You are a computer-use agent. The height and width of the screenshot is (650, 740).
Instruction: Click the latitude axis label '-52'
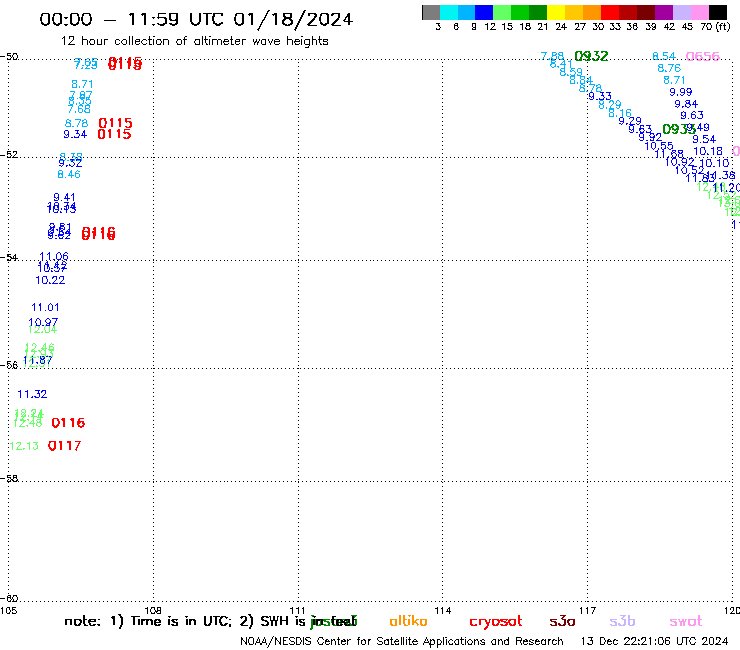coord(9,154)
